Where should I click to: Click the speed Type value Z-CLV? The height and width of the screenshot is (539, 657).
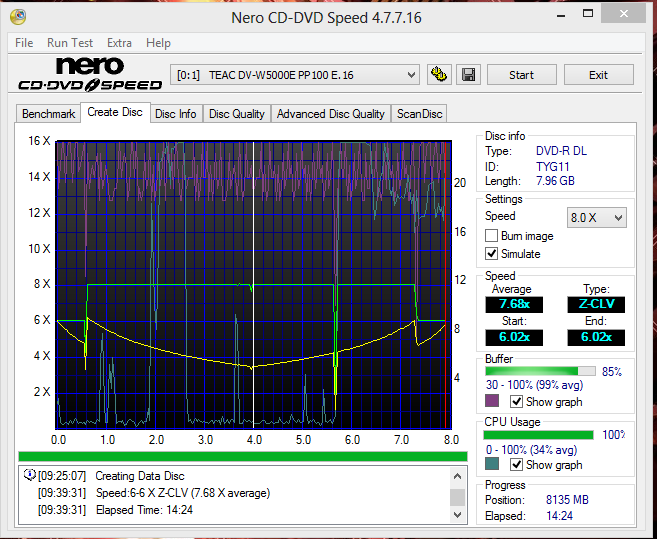pyautogui.click(x=596, y=304)
